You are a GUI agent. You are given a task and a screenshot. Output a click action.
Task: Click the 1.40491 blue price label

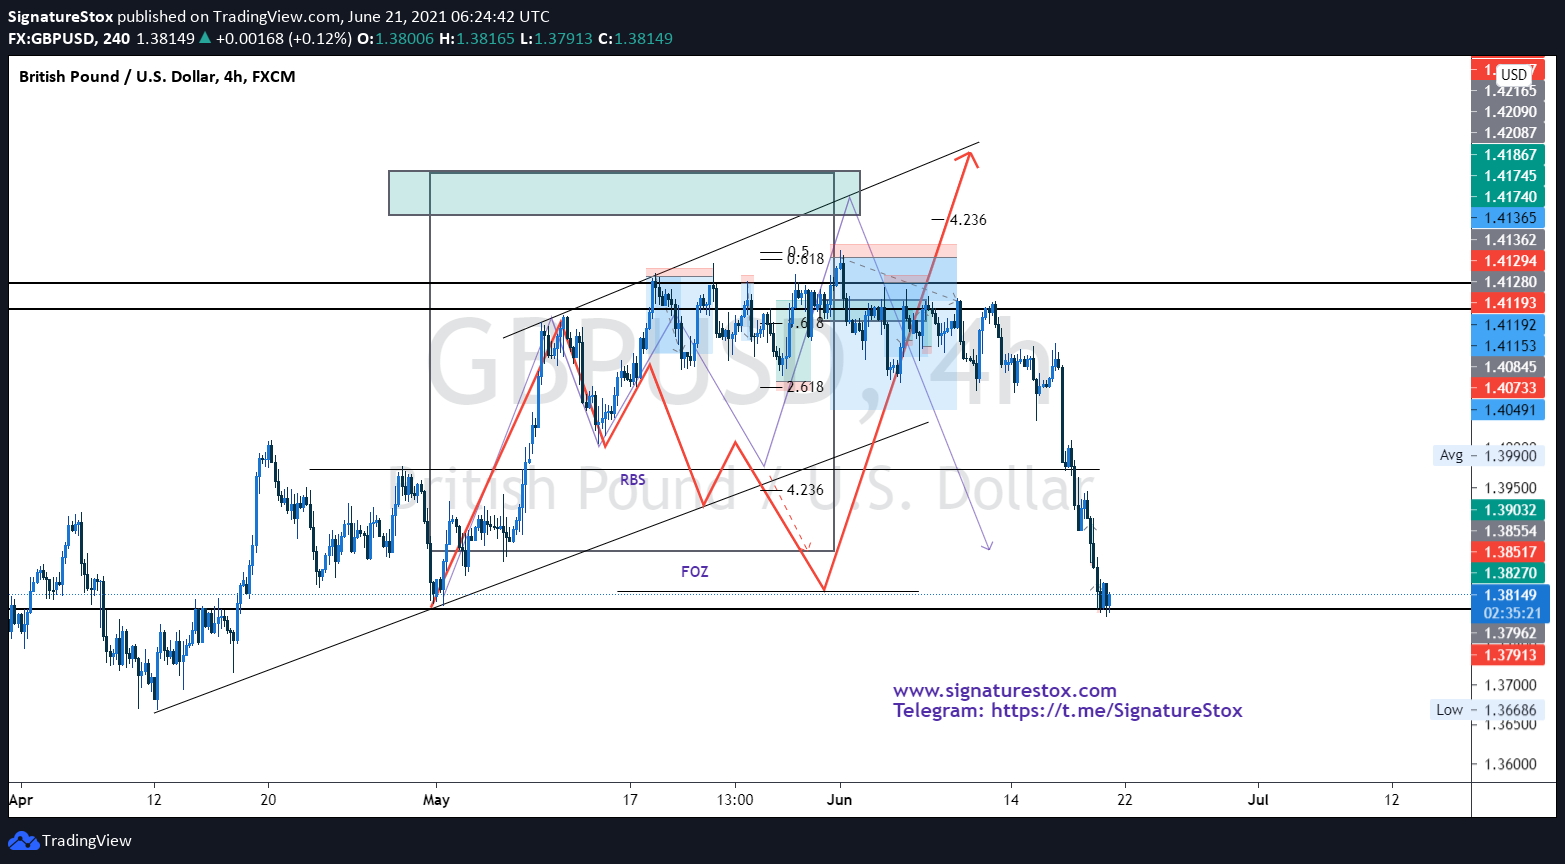pyautogui.click(x=1510, y=410)
